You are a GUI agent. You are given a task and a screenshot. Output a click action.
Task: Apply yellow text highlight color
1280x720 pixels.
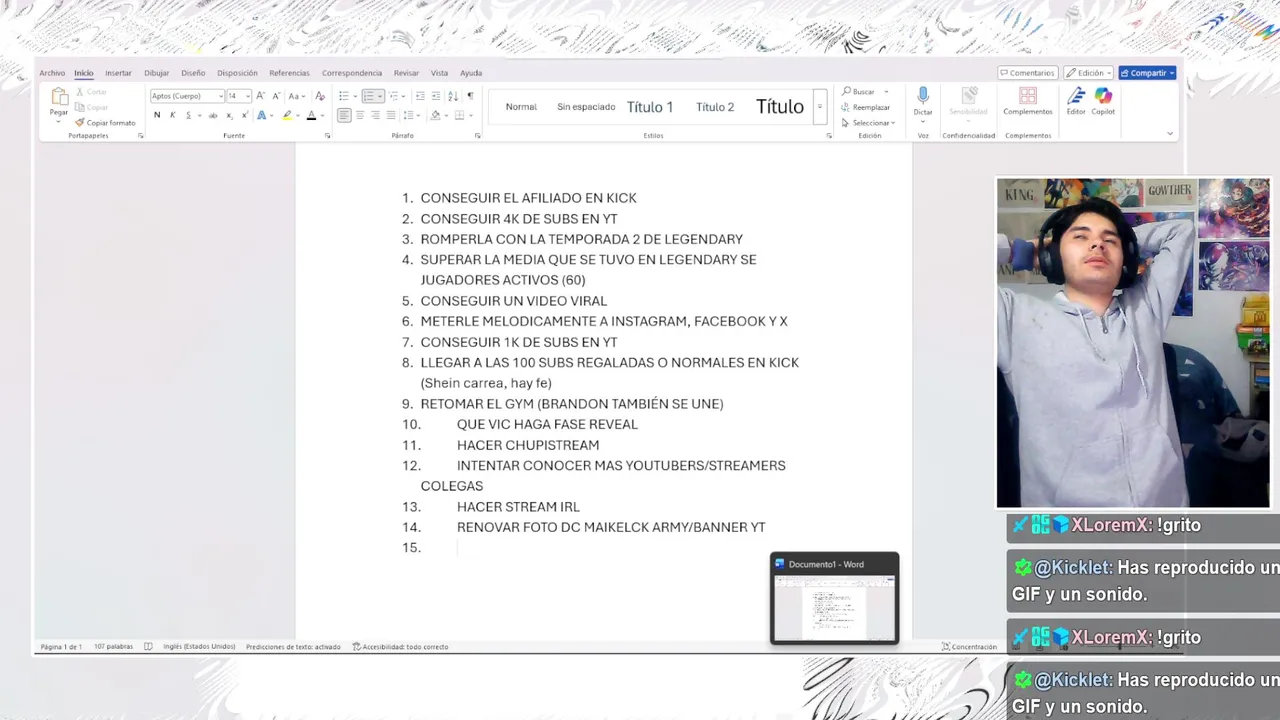[x=287, y=115]
